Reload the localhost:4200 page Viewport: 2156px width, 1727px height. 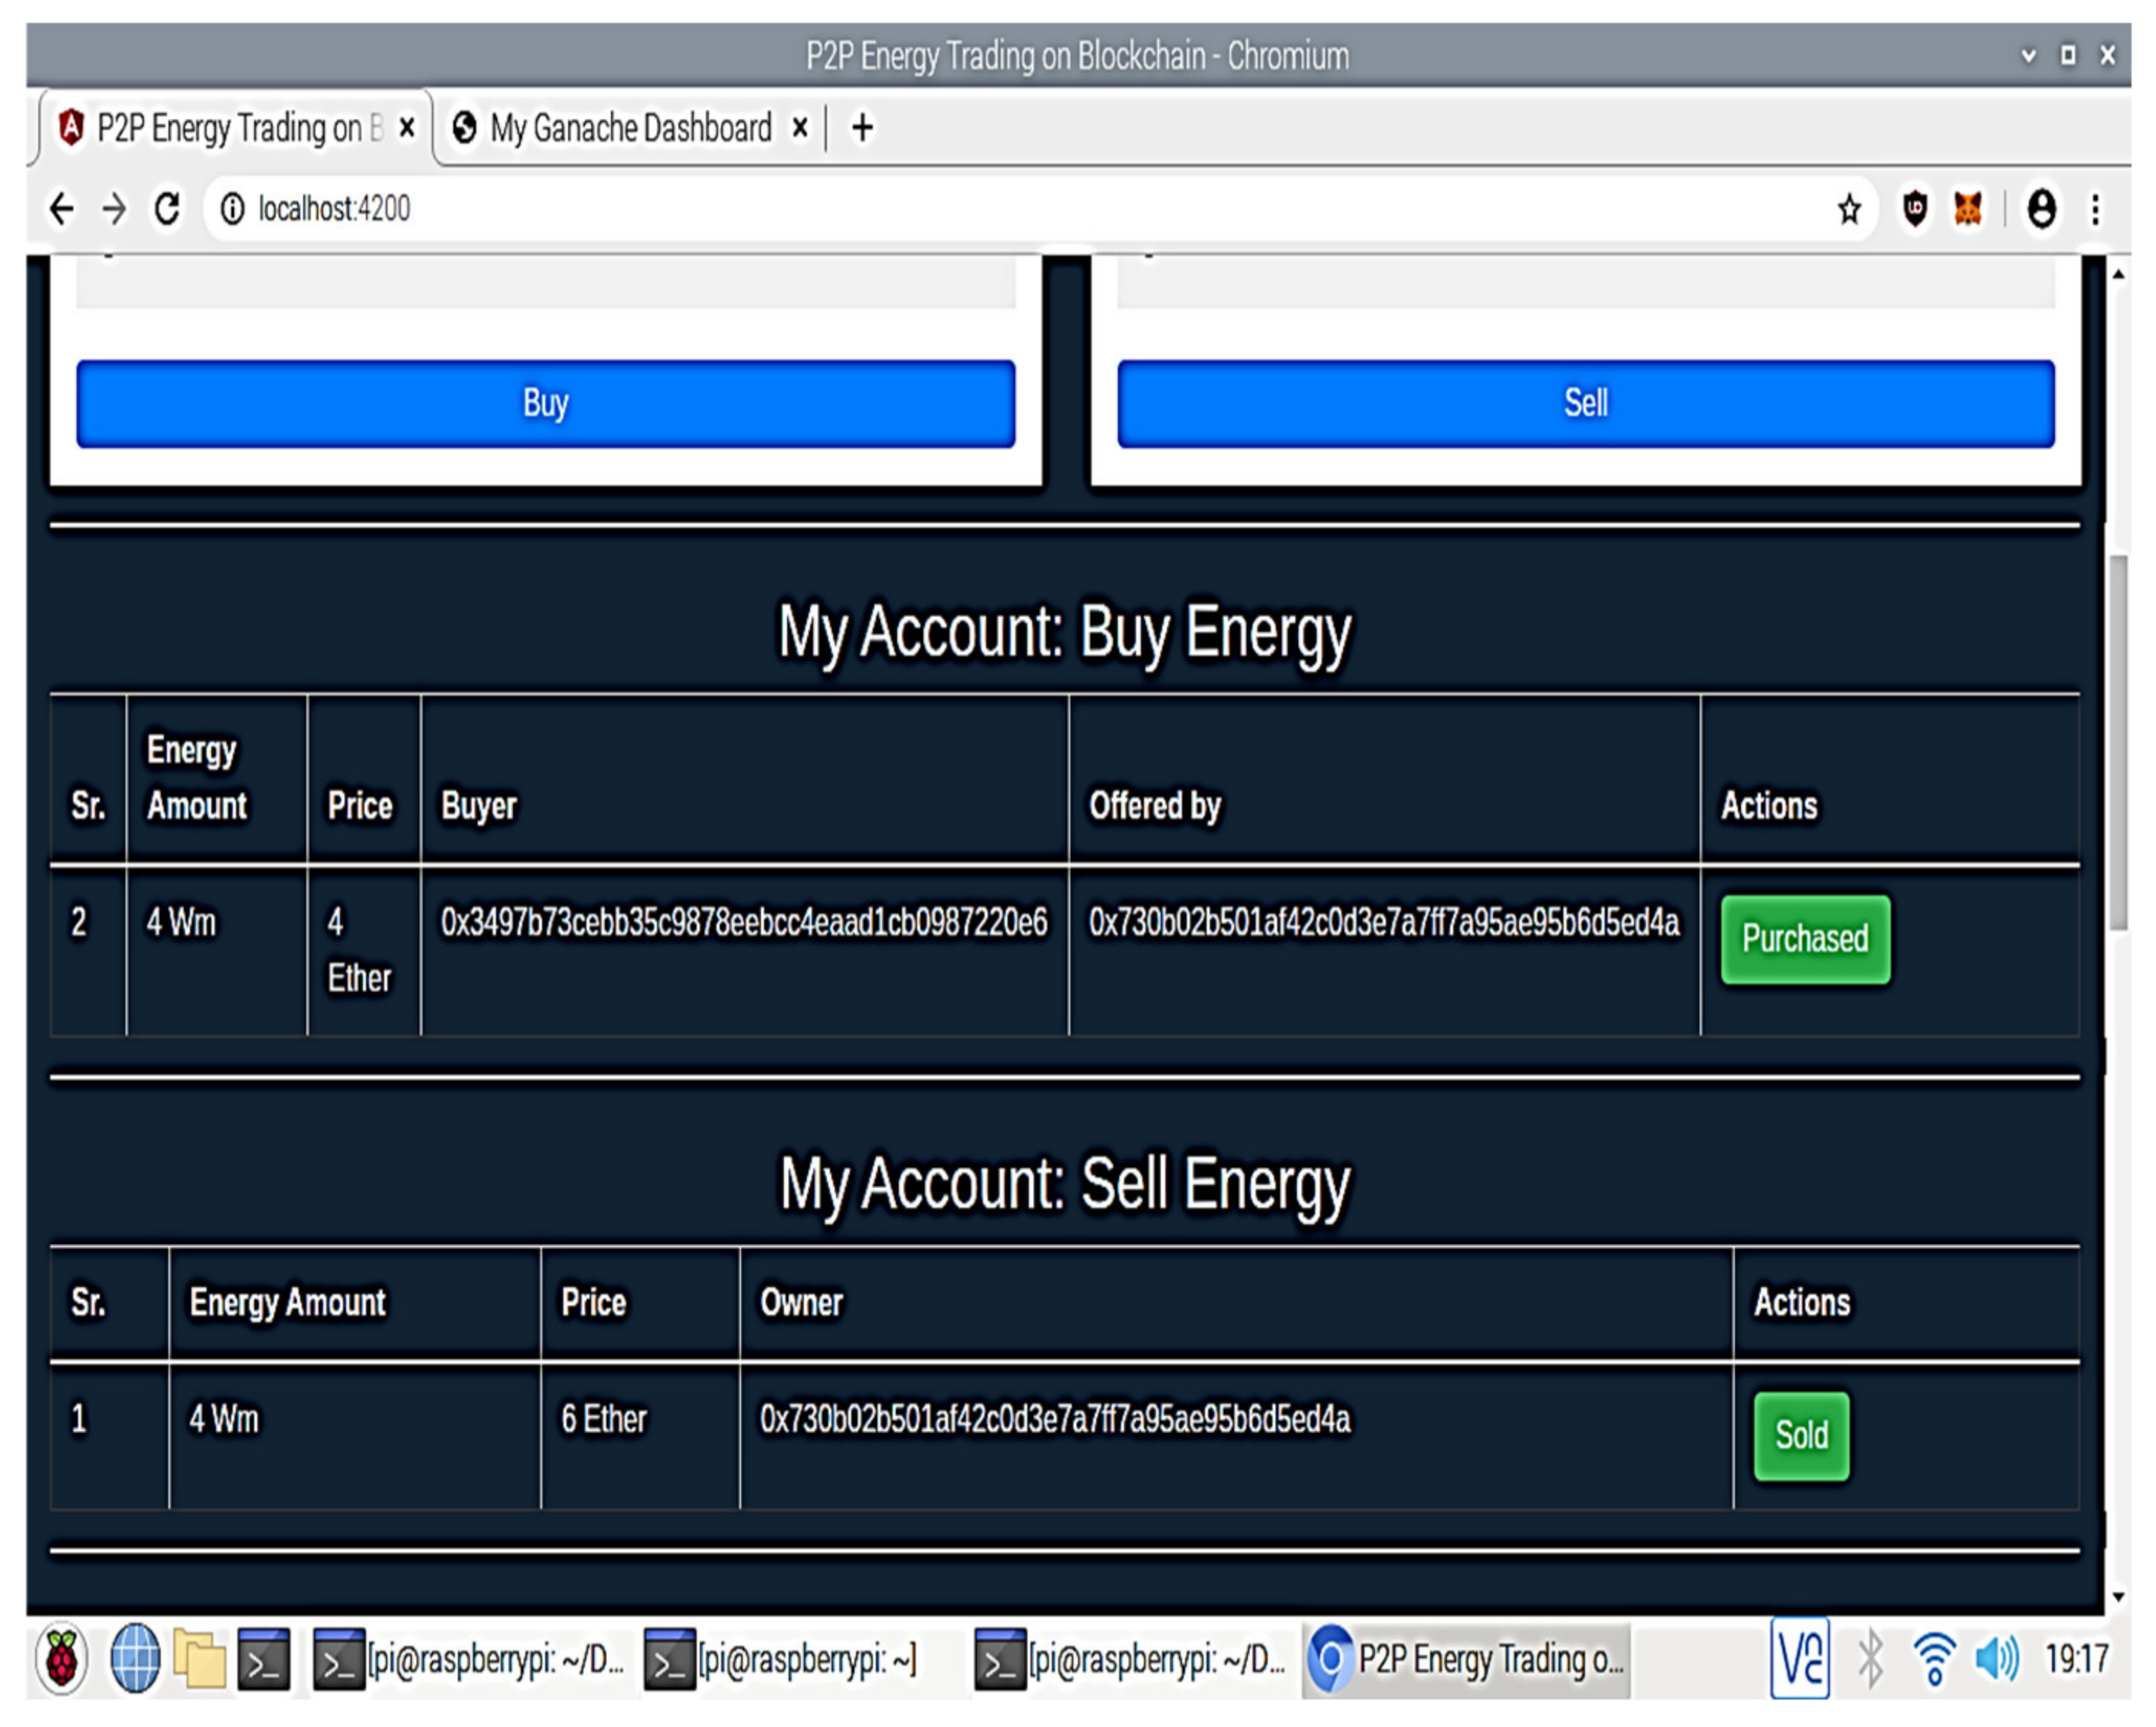coord(167,209)
